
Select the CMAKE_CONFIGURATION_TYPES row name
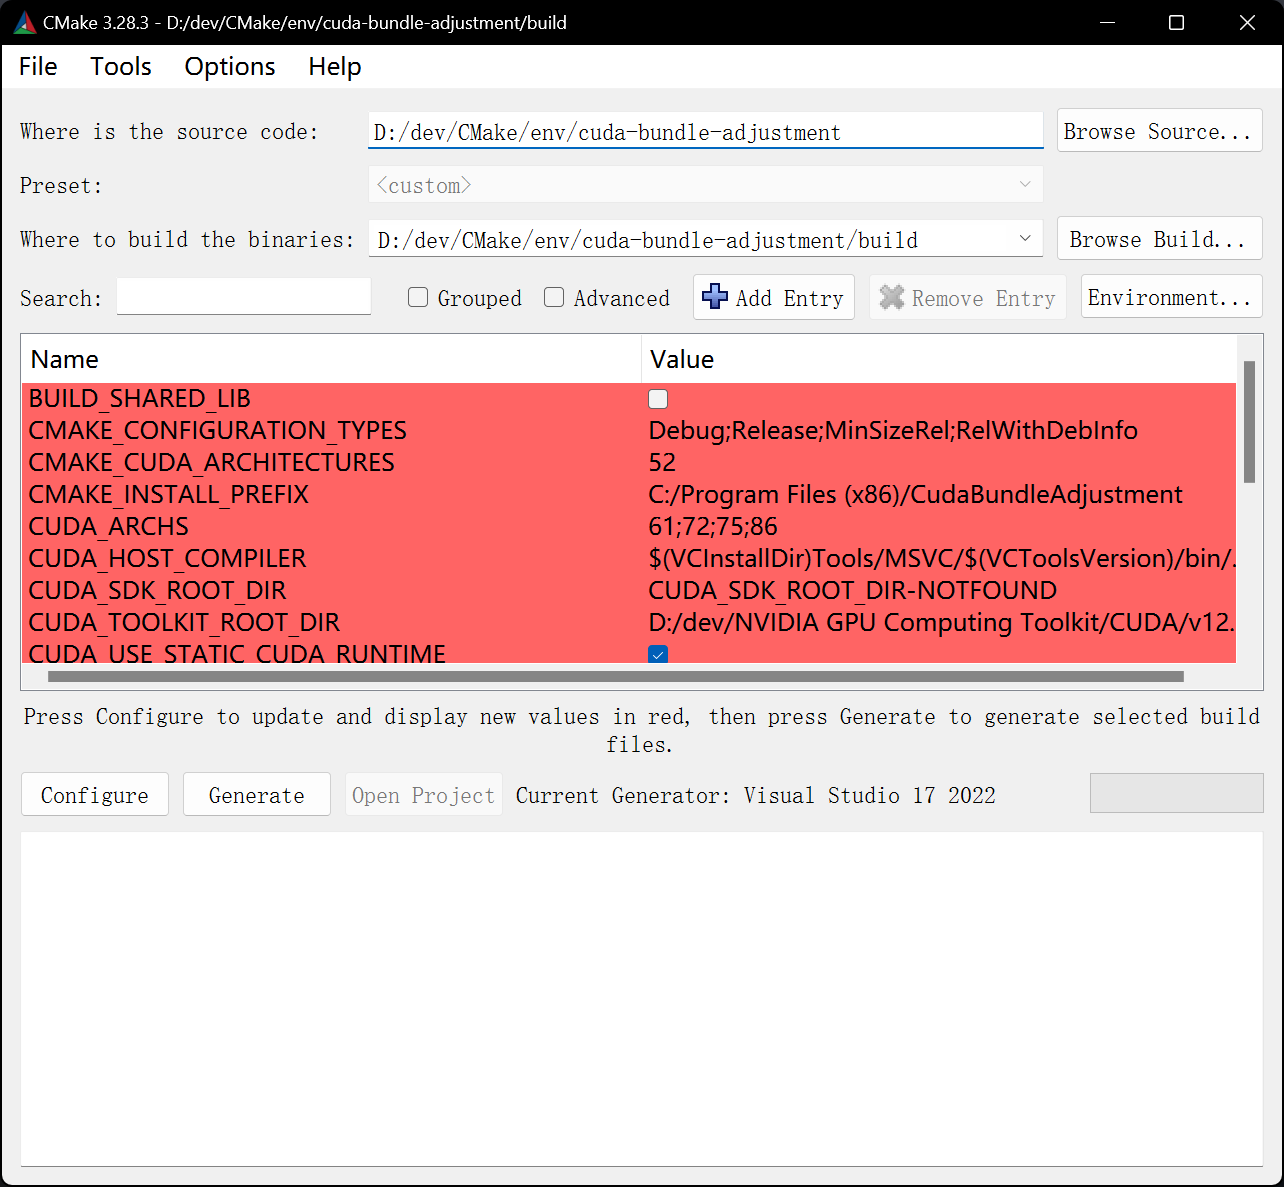[x=218, y=431]
